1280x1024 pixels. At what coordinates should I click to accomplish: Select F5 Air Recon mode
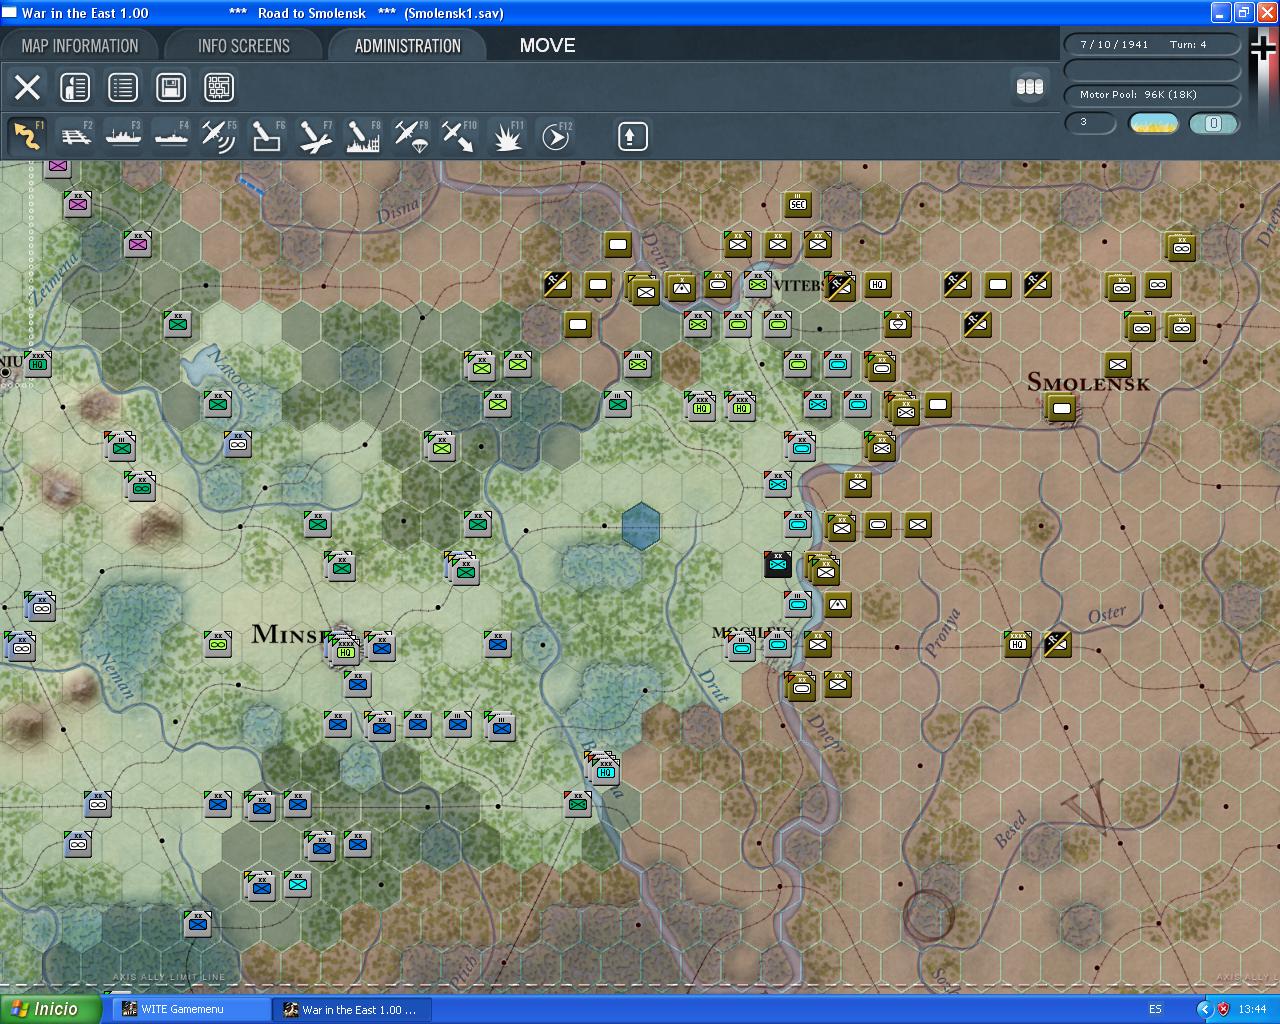pos(219,135)
